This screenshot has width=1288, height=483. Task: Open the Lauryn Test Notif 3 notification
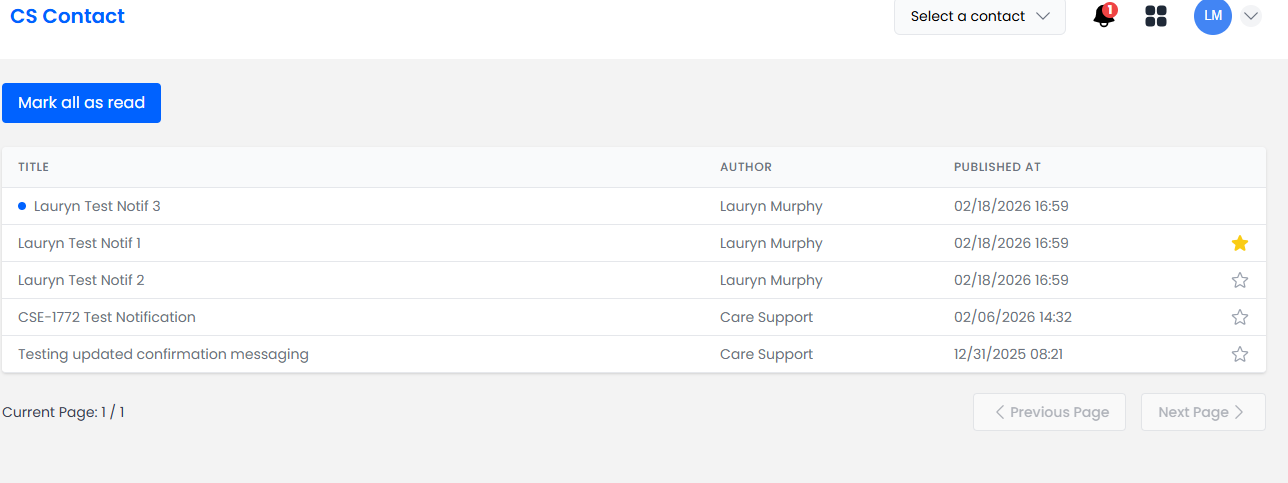pyautogui.click(x=97, y=206)
